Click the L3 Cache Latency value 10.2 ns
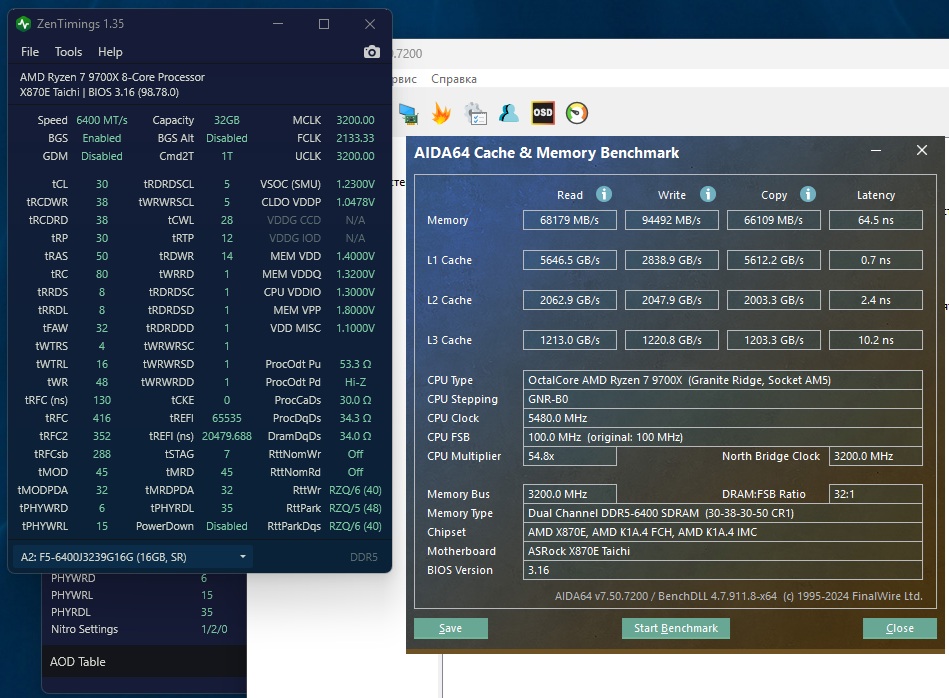Screen dimensions: 949x698 (x=876, y=340)
